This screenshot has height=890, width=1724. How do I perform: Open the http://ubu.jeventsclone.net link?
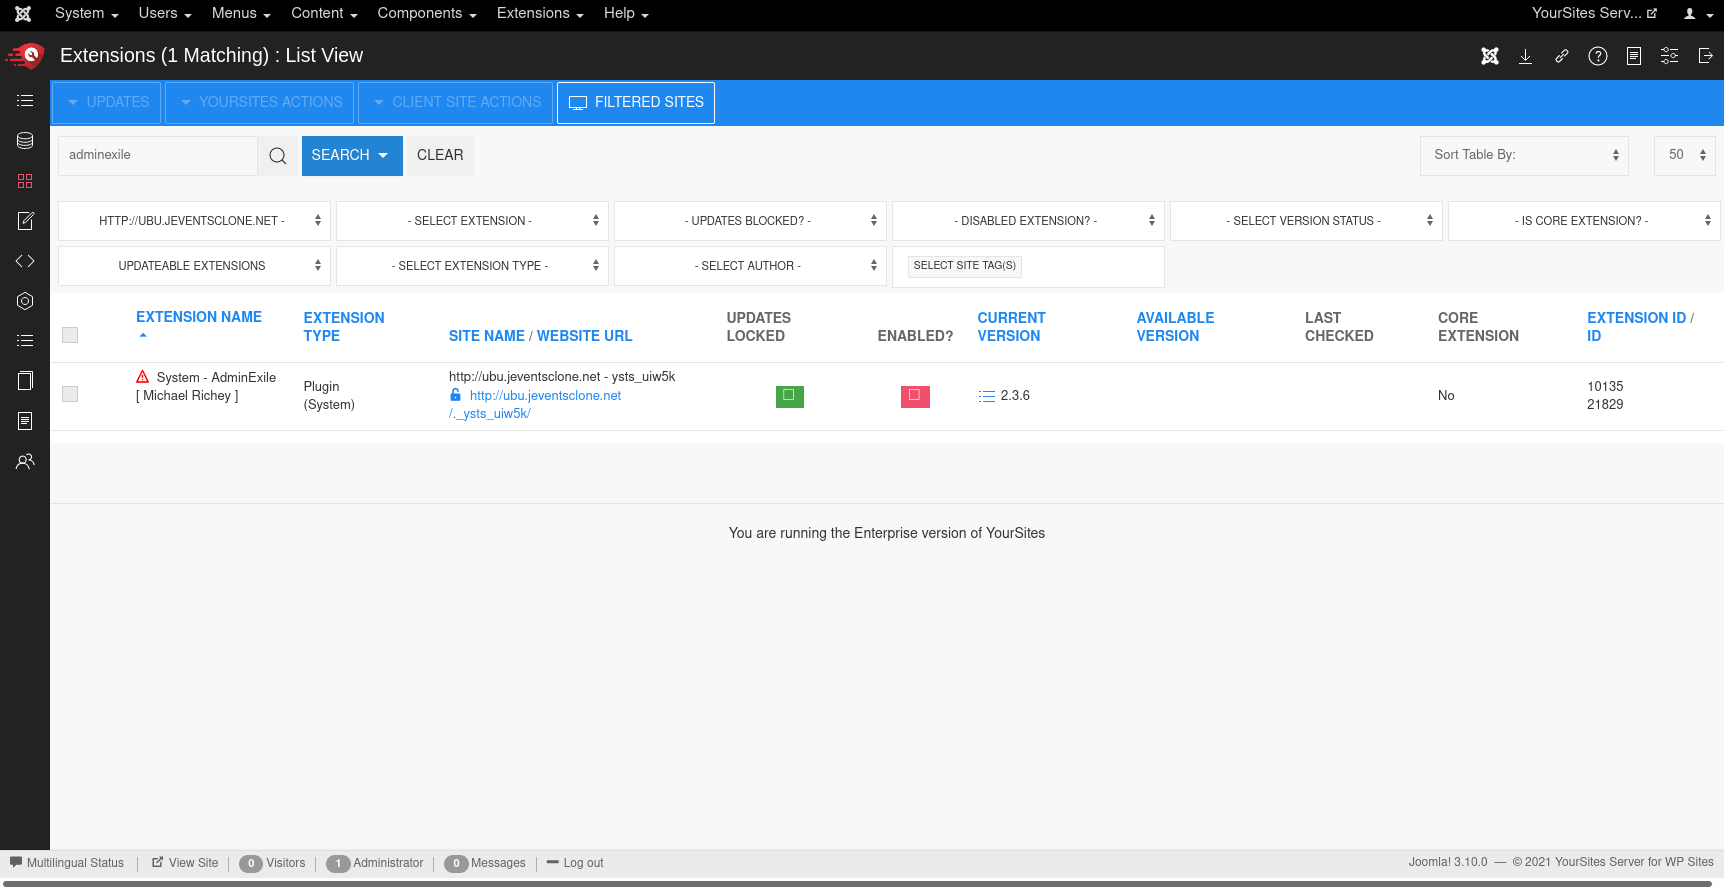click(545, 396)
